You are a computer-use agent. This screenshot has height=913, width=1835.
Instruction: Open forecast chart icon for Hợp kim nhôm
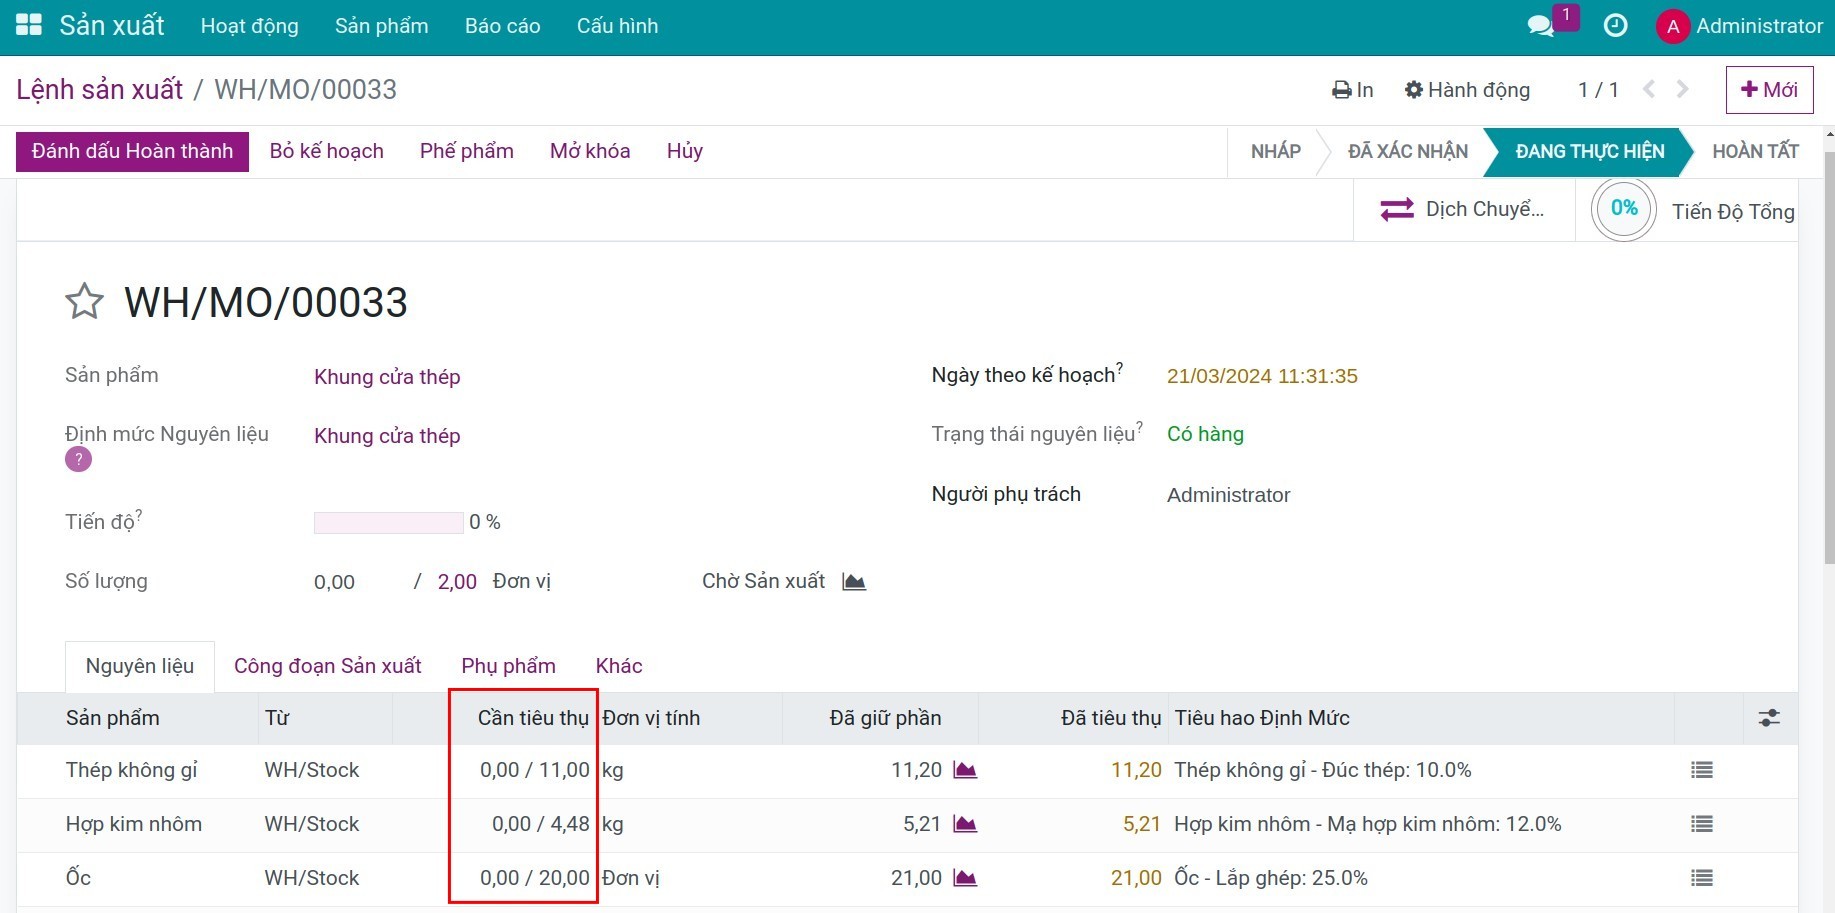click(x=965, y=824)
